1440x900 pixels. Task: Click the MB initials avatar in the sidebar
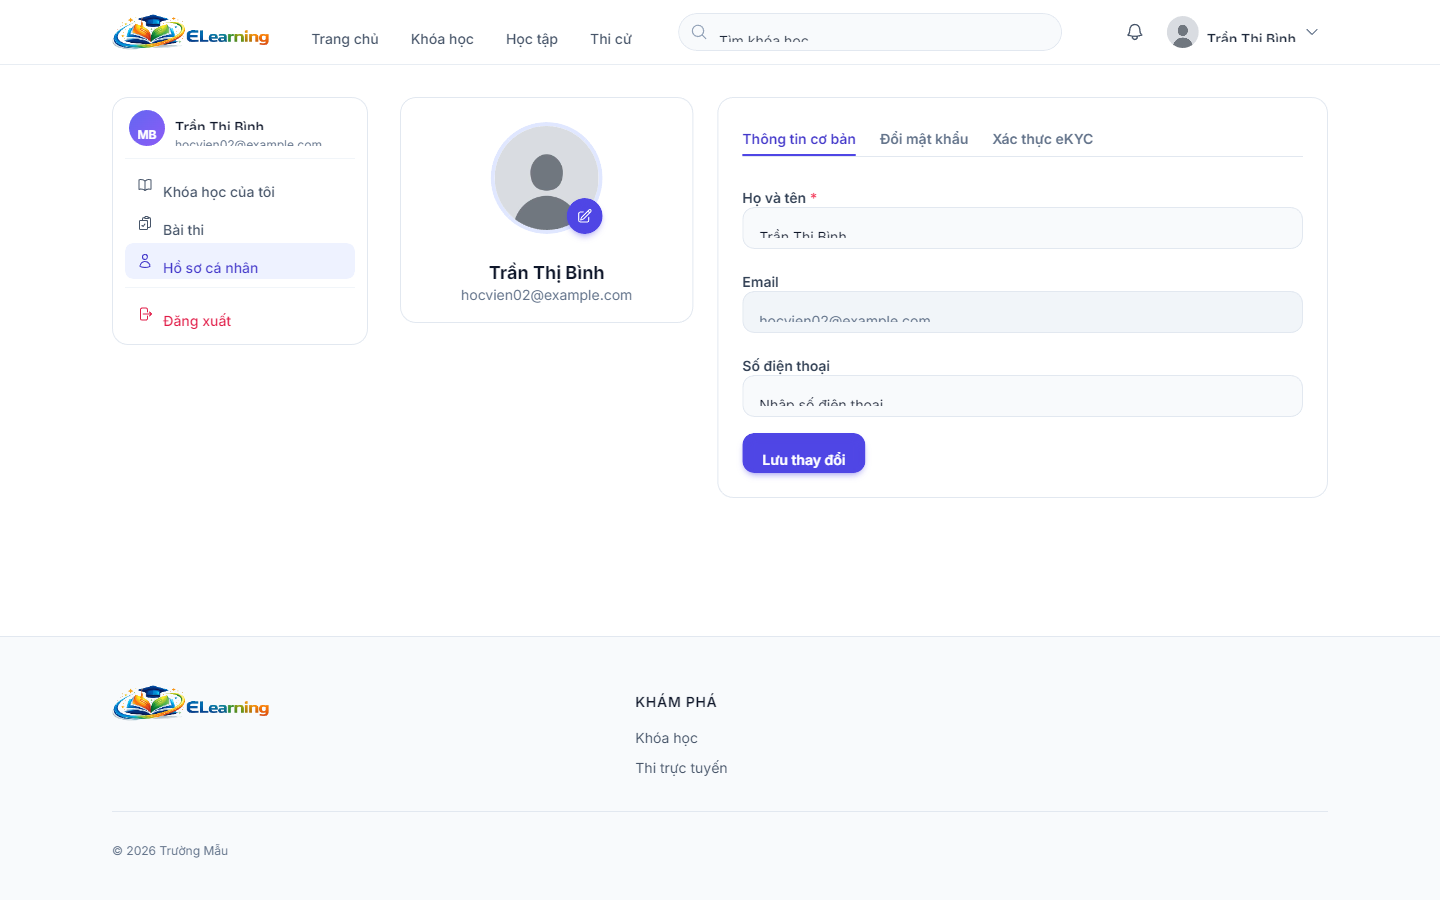[147, 128]
